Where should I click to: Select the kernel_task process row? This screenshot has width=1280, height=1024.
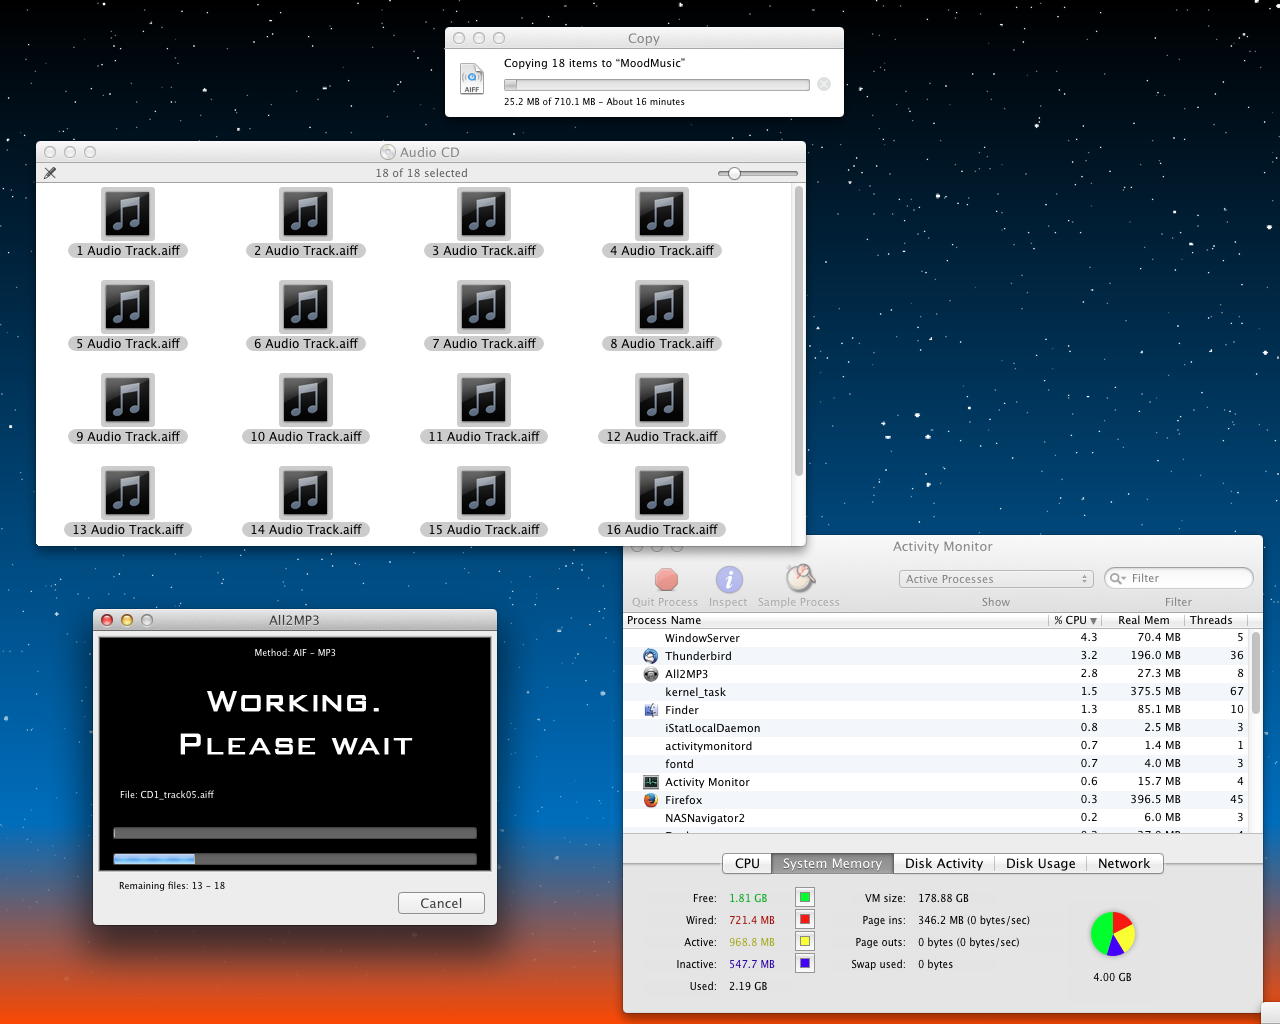tap(935, 692)
